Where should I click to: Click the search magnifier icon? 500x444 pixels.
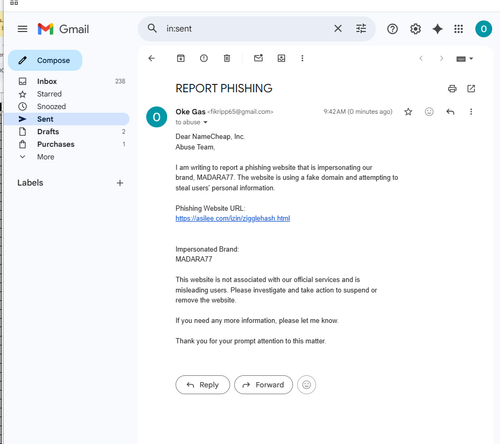click(x=152, y=29)
